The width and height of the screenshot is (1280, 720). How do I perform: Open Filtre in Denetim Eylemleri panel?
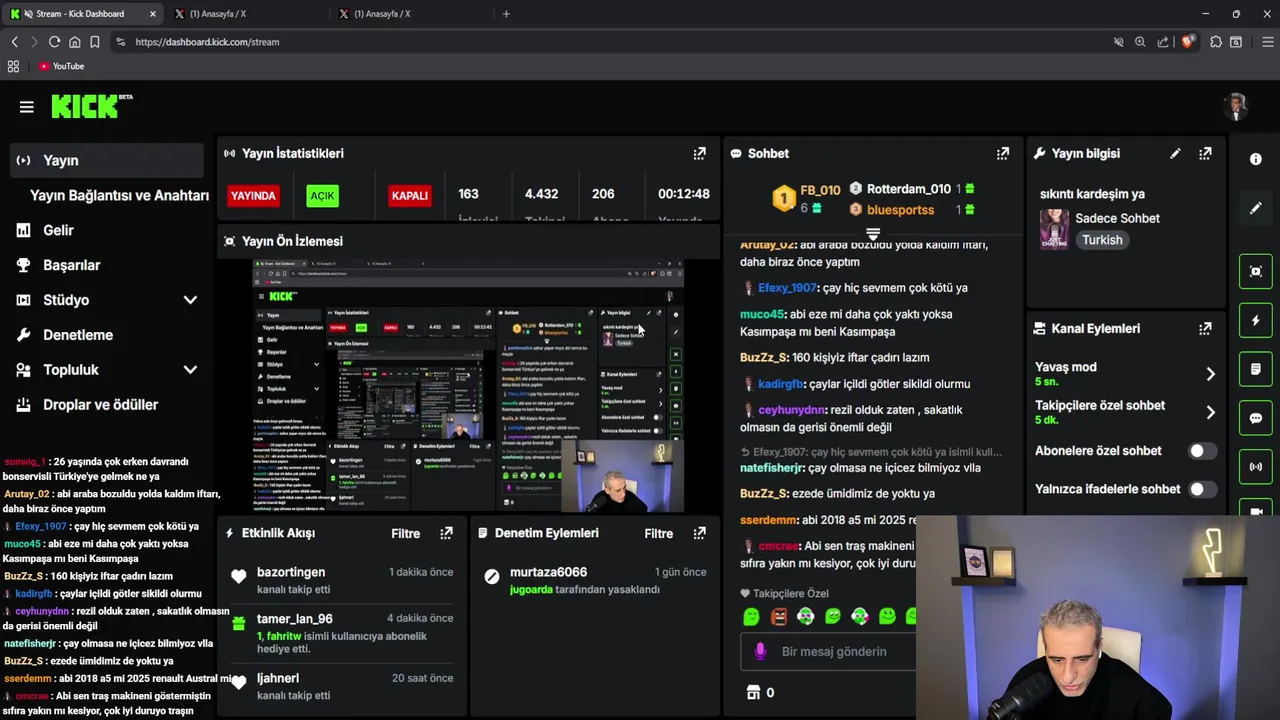[658, 533]
